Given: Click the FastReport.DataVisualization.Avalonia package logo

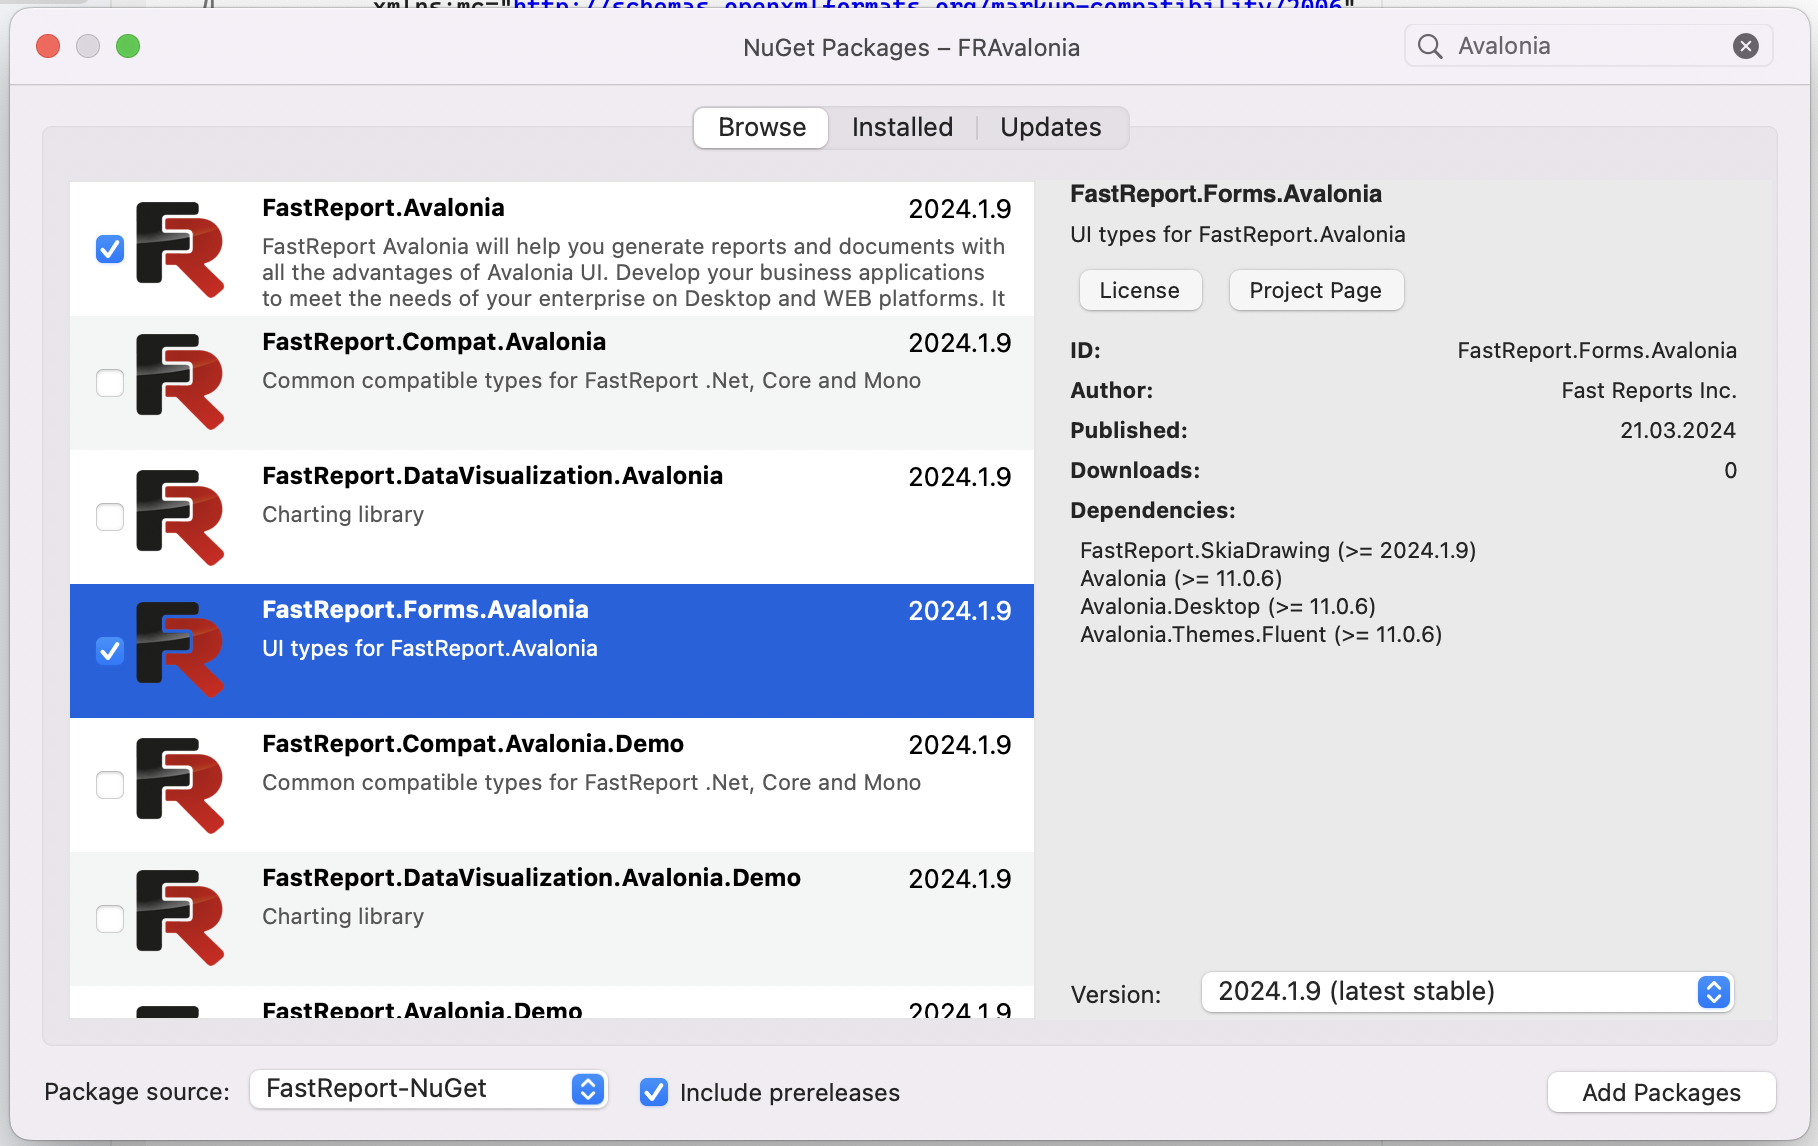Looking at the screenshot, I should coord(180,517).
